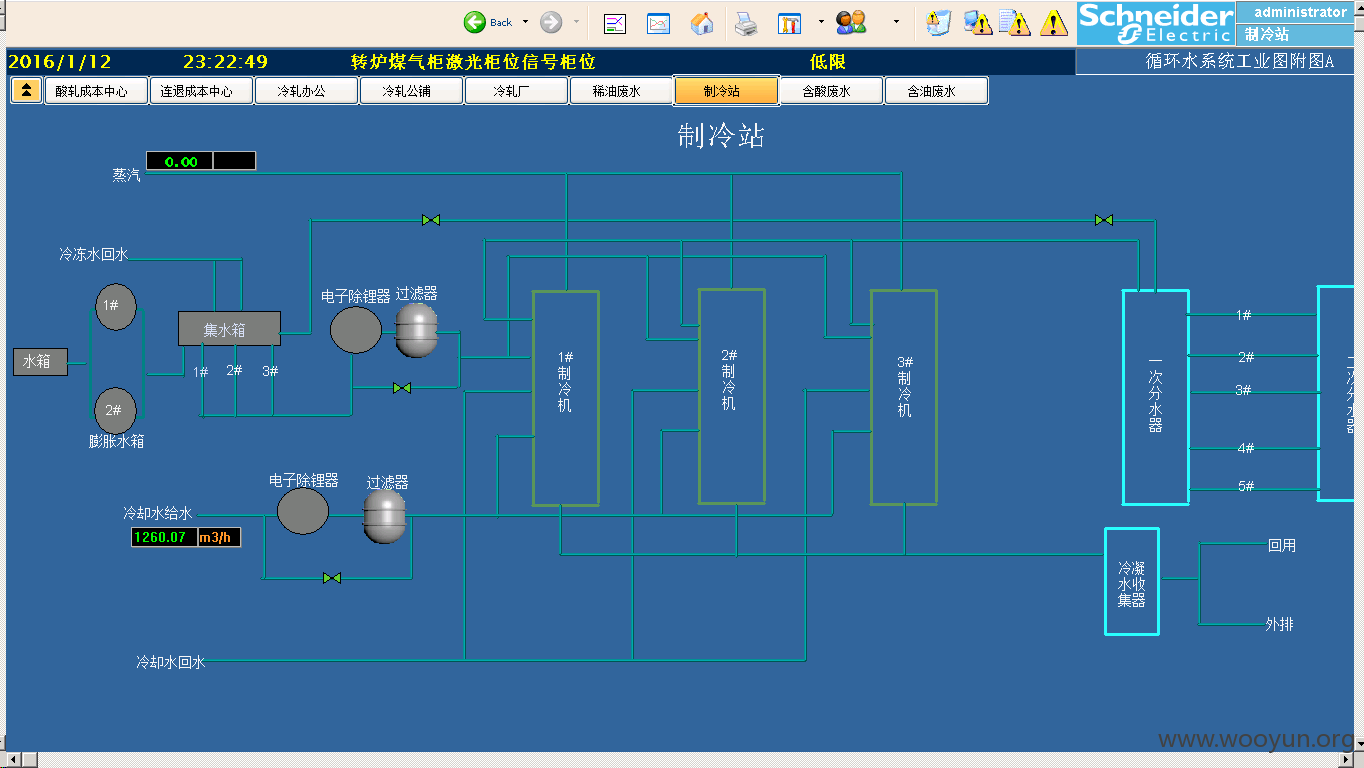Click the m3/h unit label
Image resolution: width=1364 pixels, height=768 pixels.
pos(218,537)
